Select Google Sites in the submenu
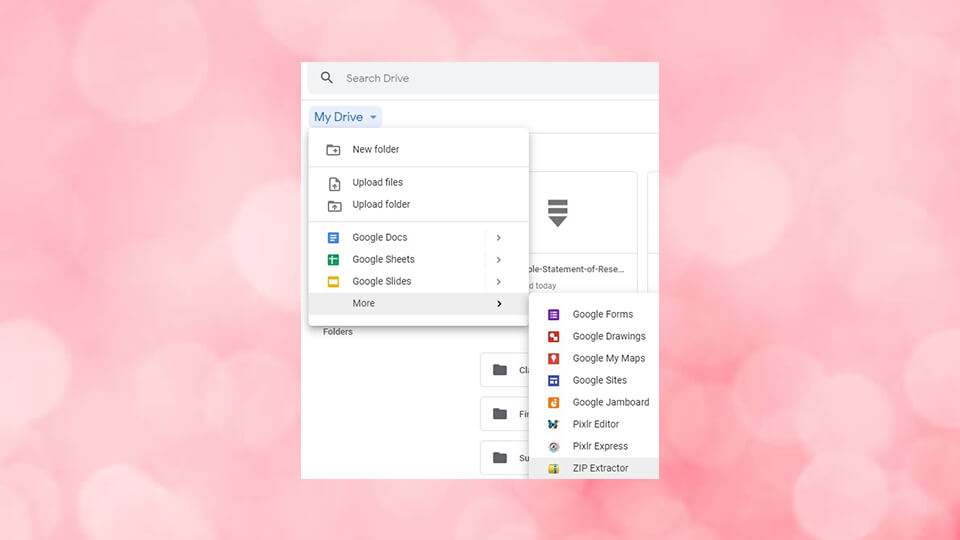The width and height of the screenshot is (960, 540). (594, 380)
